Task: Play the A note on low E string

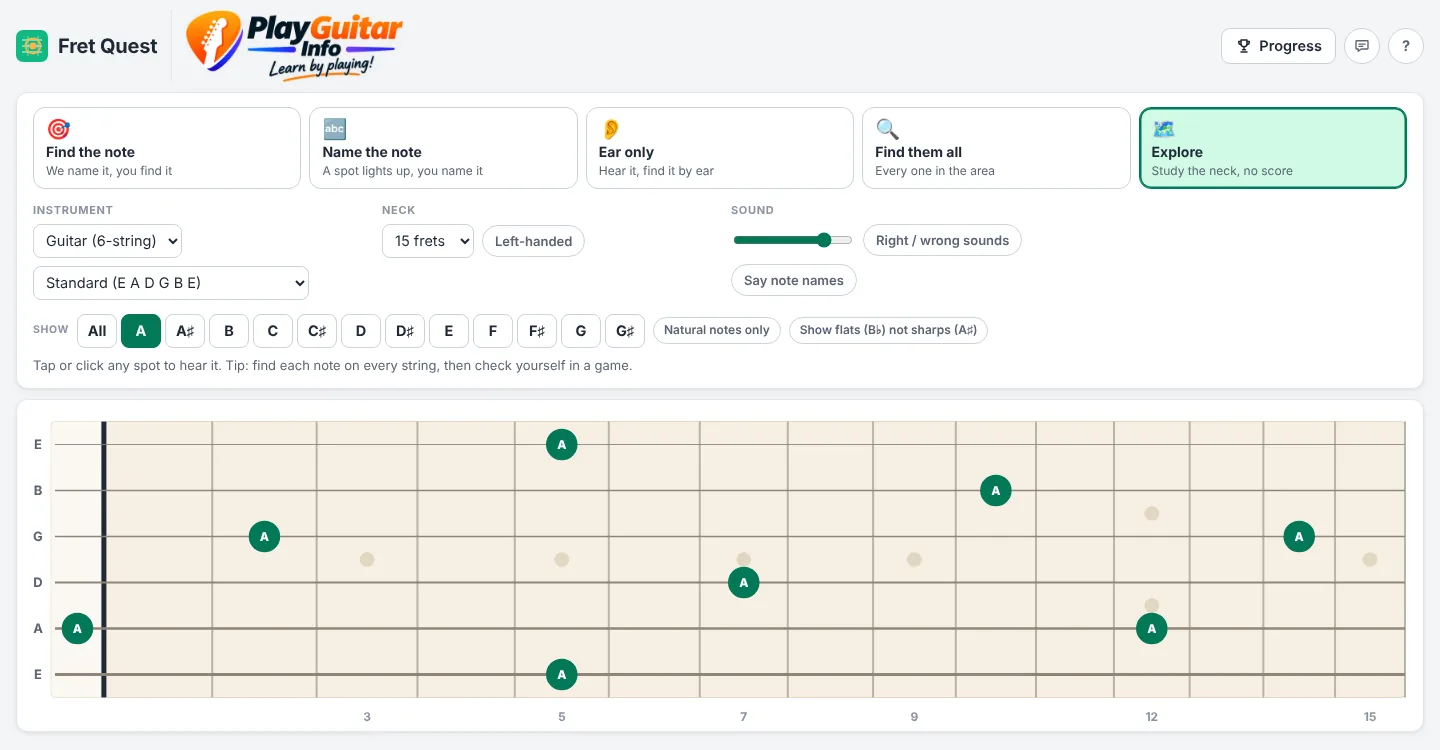Action: 562,674
